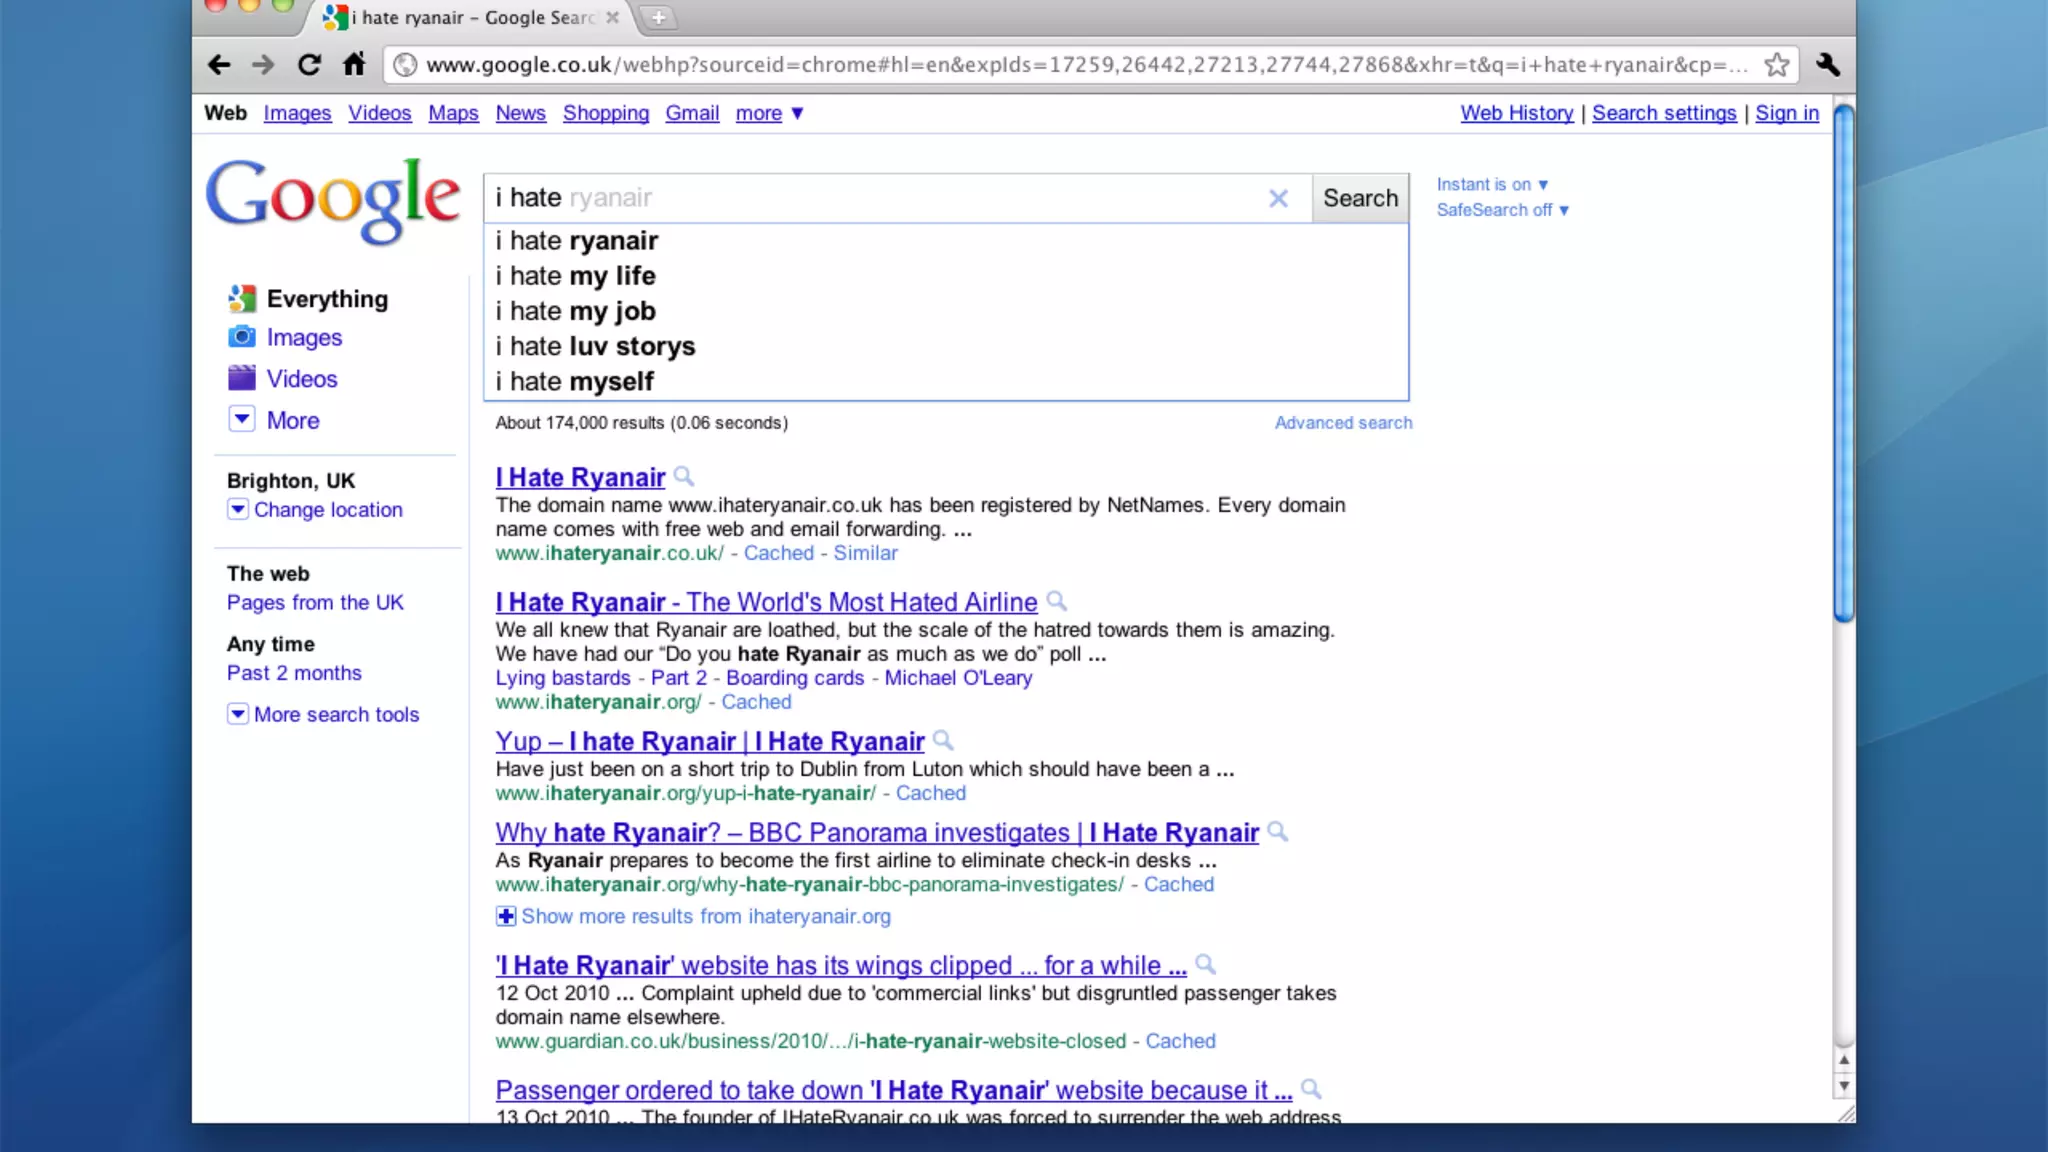Viewport: 2048px width, 1152px height.
Task: Open Chrome wrench settings menu
Action: click(x=1827, y=65)
